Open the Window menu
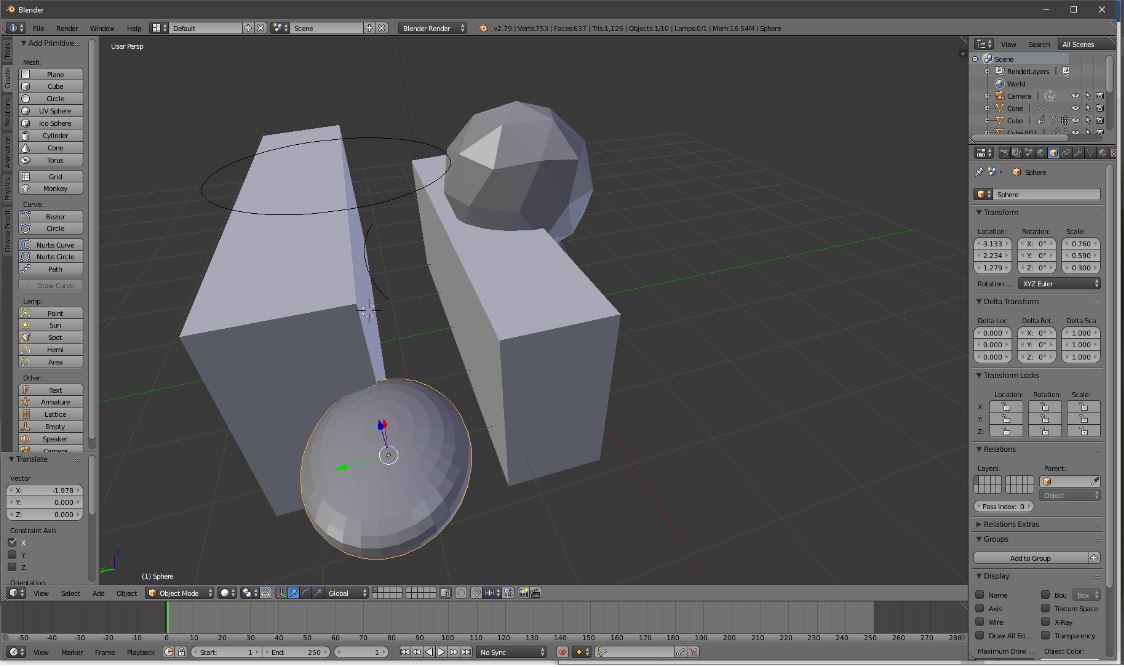Image resolution: width=1124 pixels, height=667 pixels. 102,28
